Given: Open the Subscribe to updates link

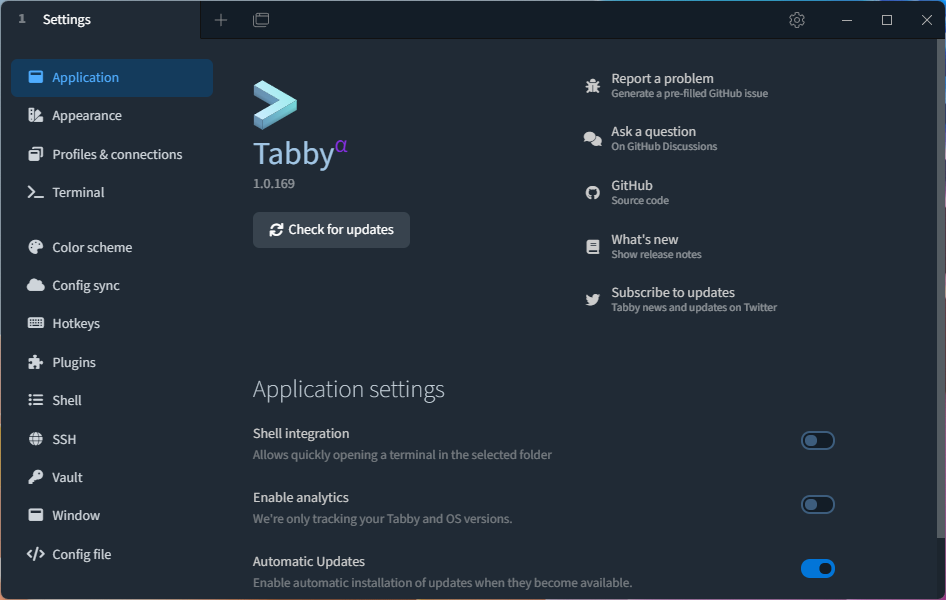Looking at the screenshot, I should pyautogui.click(x=673, y=293).
